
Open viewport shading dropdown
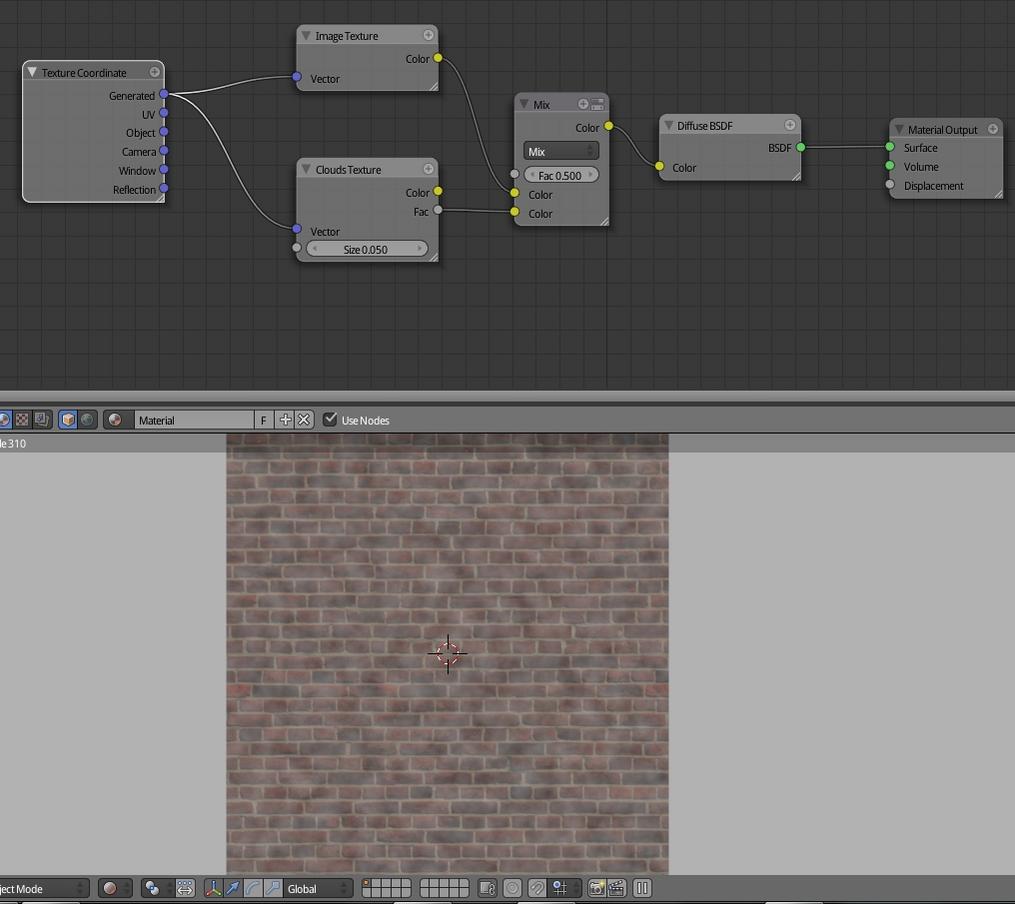tap(115, 888)
